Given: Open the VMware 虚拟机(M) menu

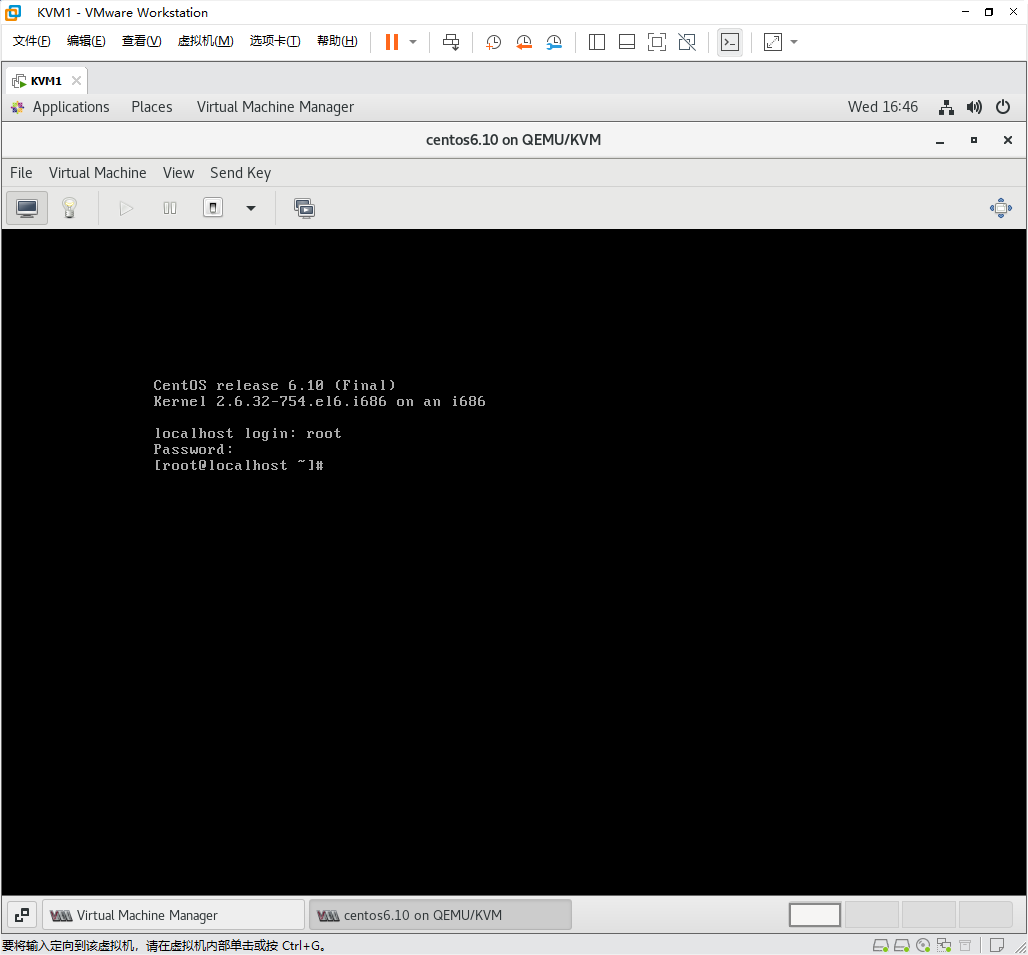Looking at the screenshot, I should pos(205,41).
